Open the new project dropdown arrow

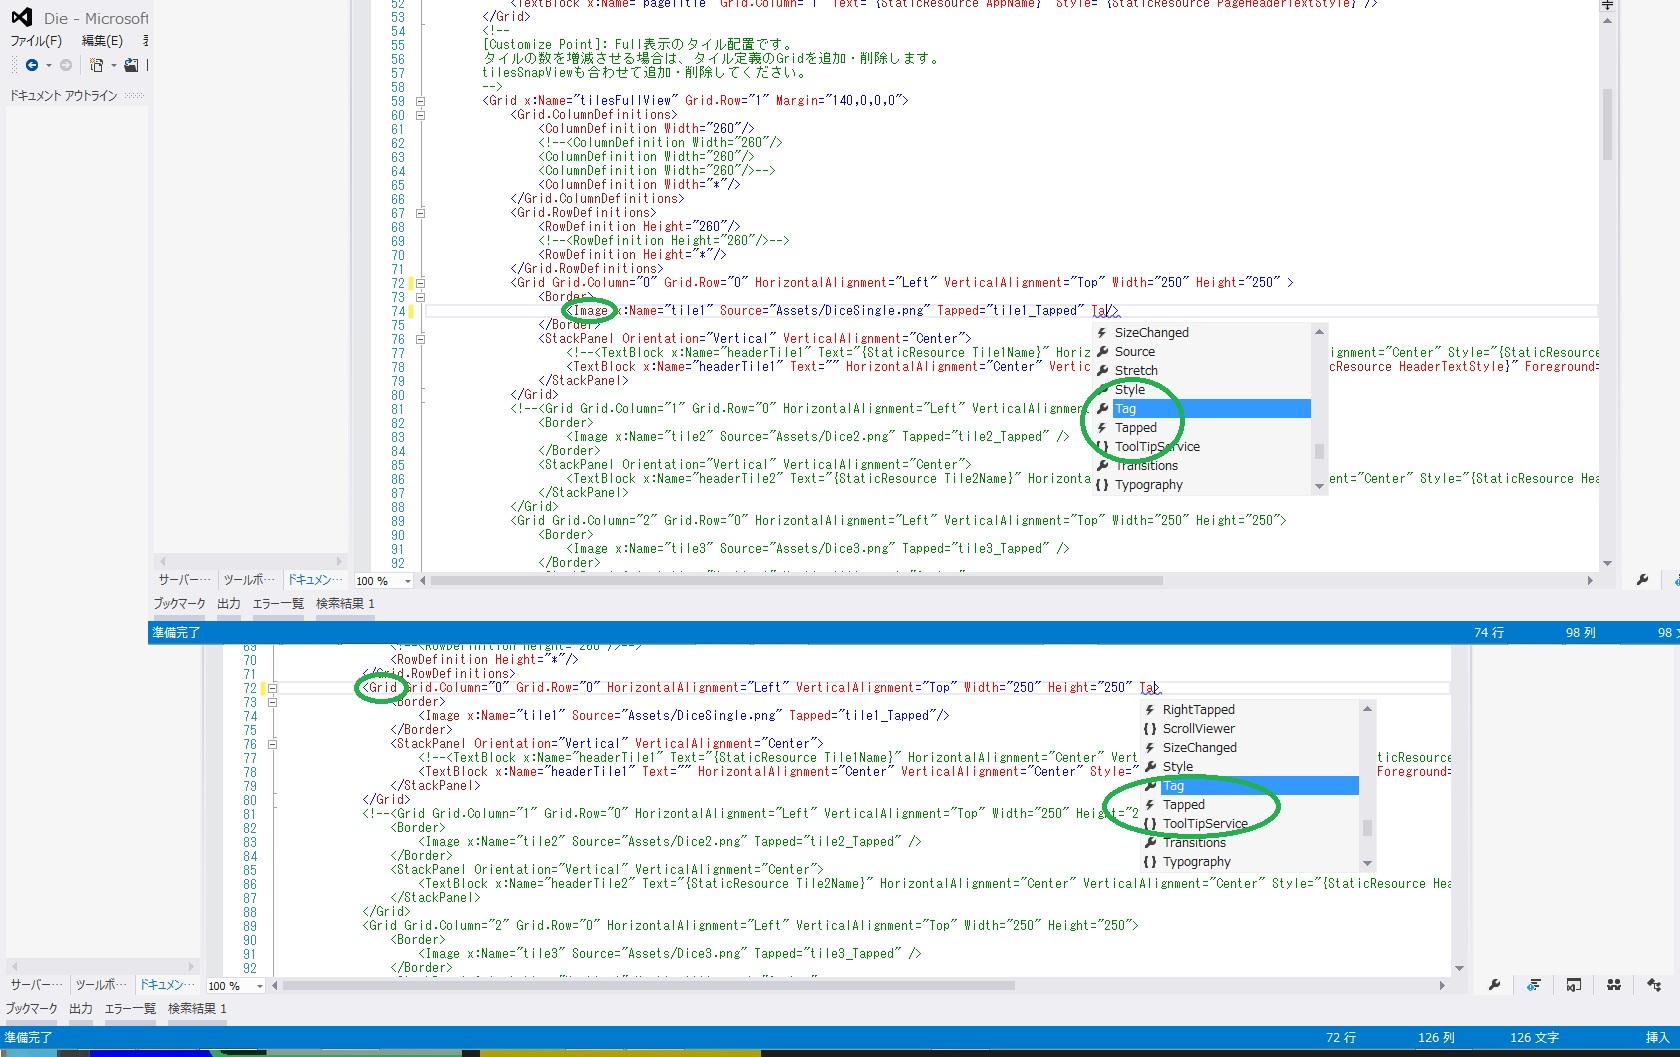pos(113,65)
